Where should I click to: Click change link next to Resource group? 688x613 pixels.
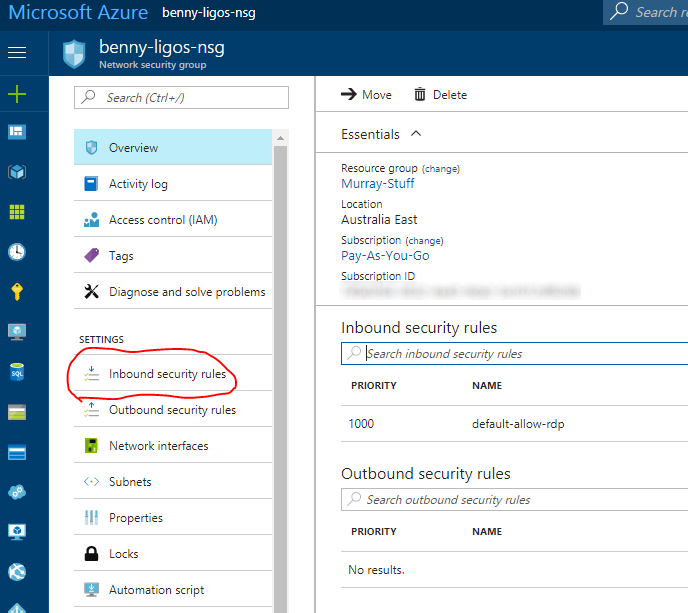(x=441, y=168)
